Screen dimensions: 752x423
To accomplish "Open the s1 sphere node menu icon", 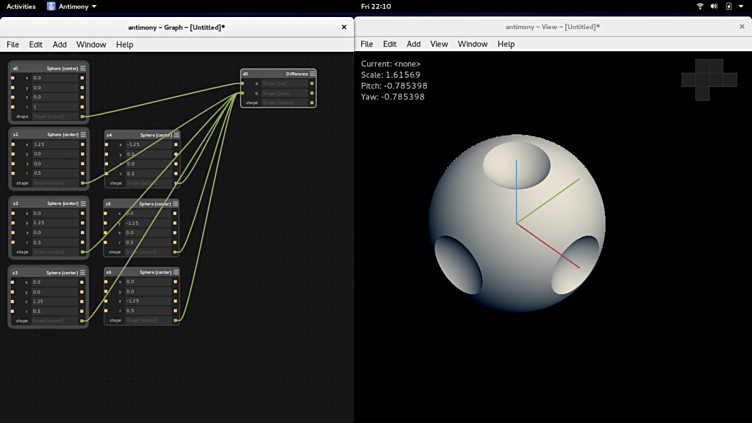I will [x=83, y=134].
